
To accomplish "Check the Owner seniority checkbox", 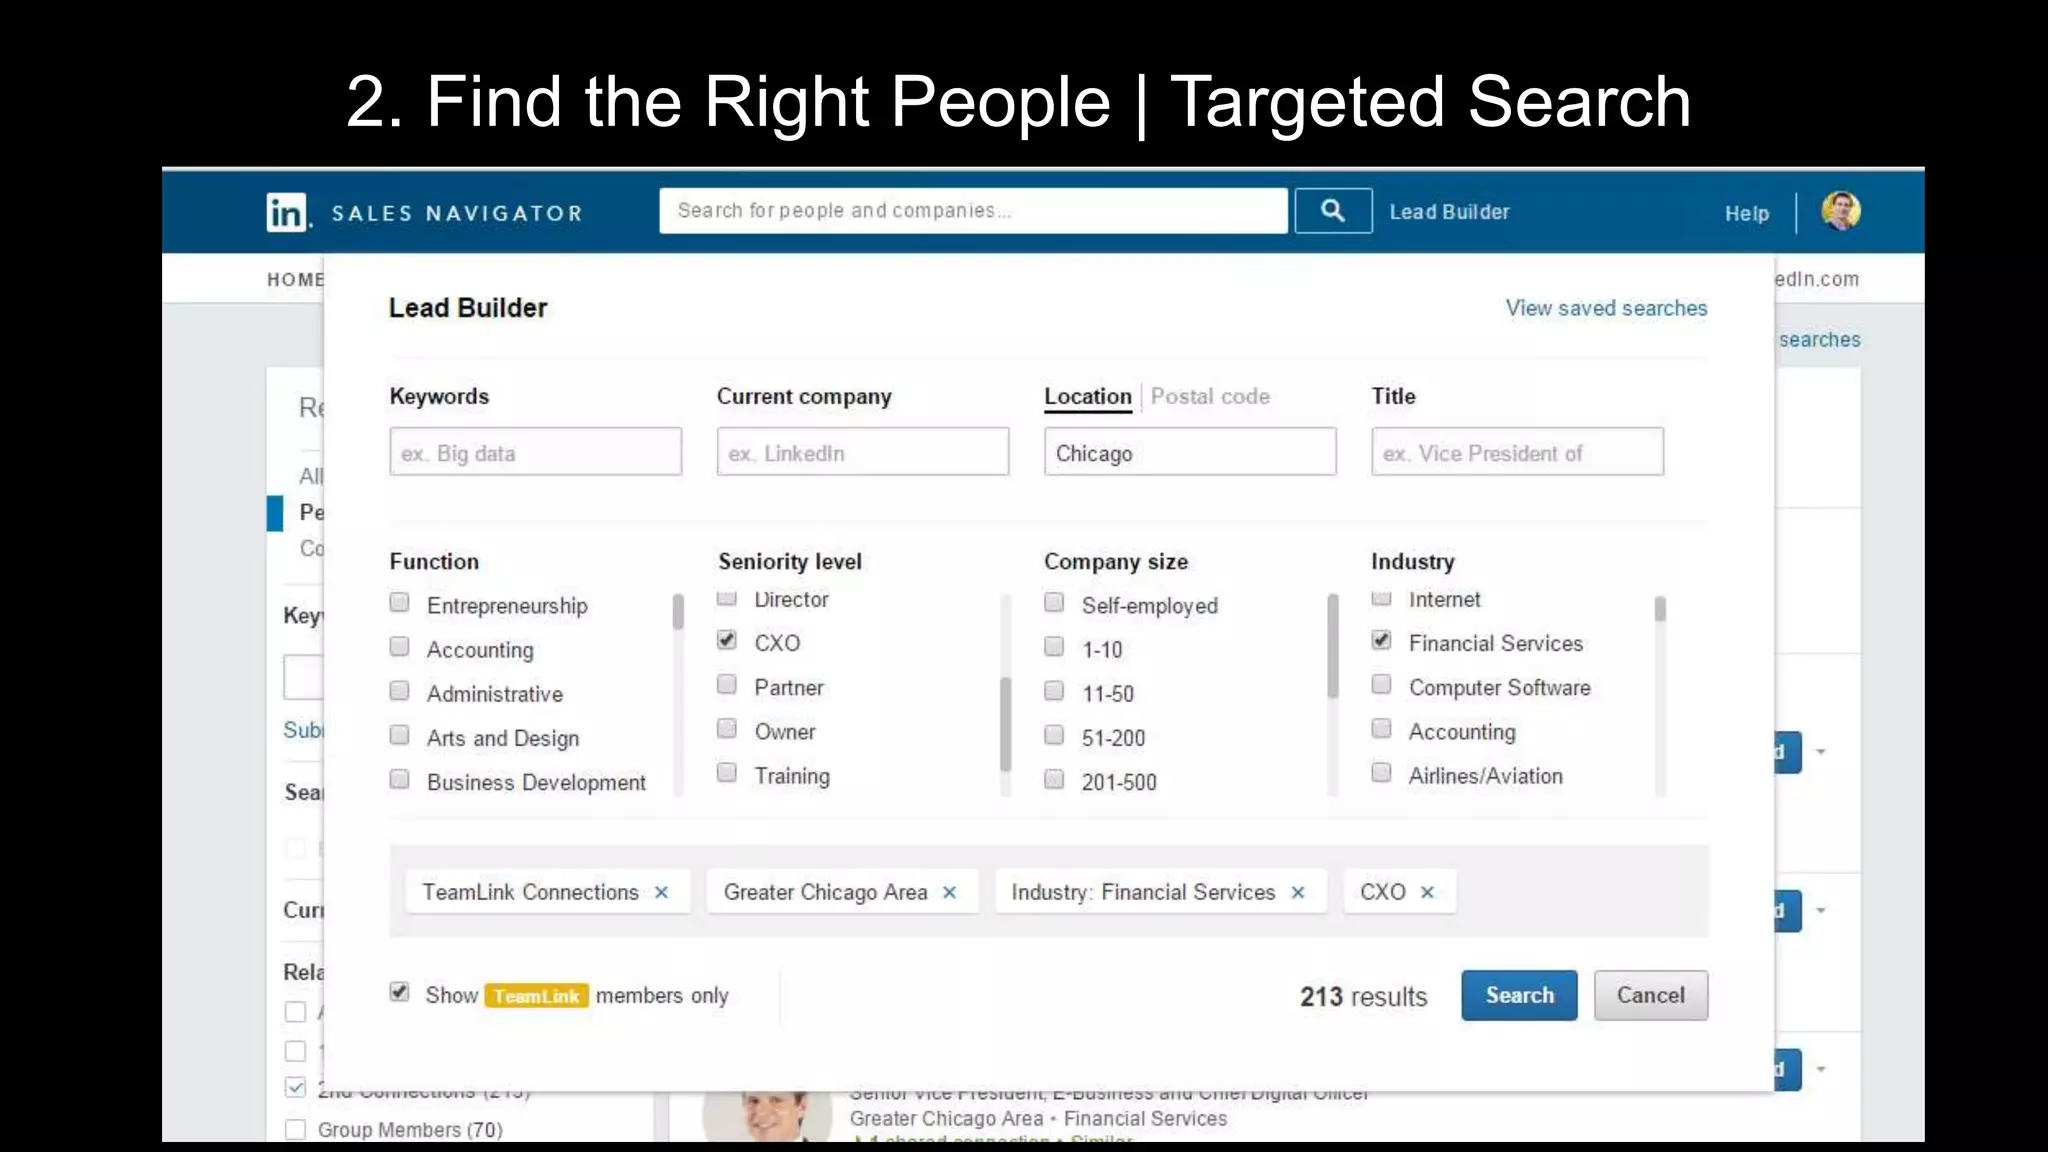I will 727,728.
